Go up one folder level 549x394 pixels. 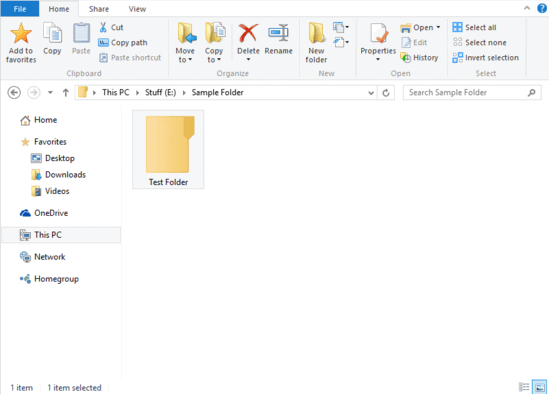pyautogui.click(x=65, y=92)
